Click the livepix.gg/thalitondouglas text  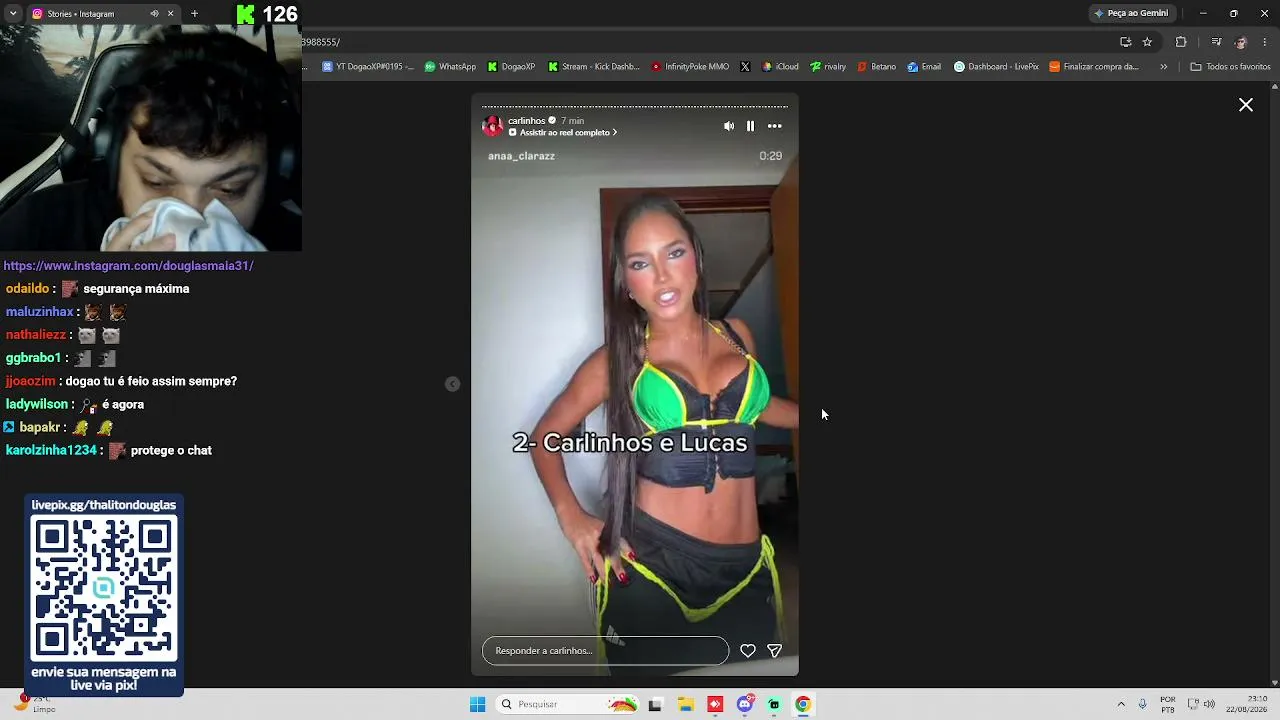click(104, 505)
